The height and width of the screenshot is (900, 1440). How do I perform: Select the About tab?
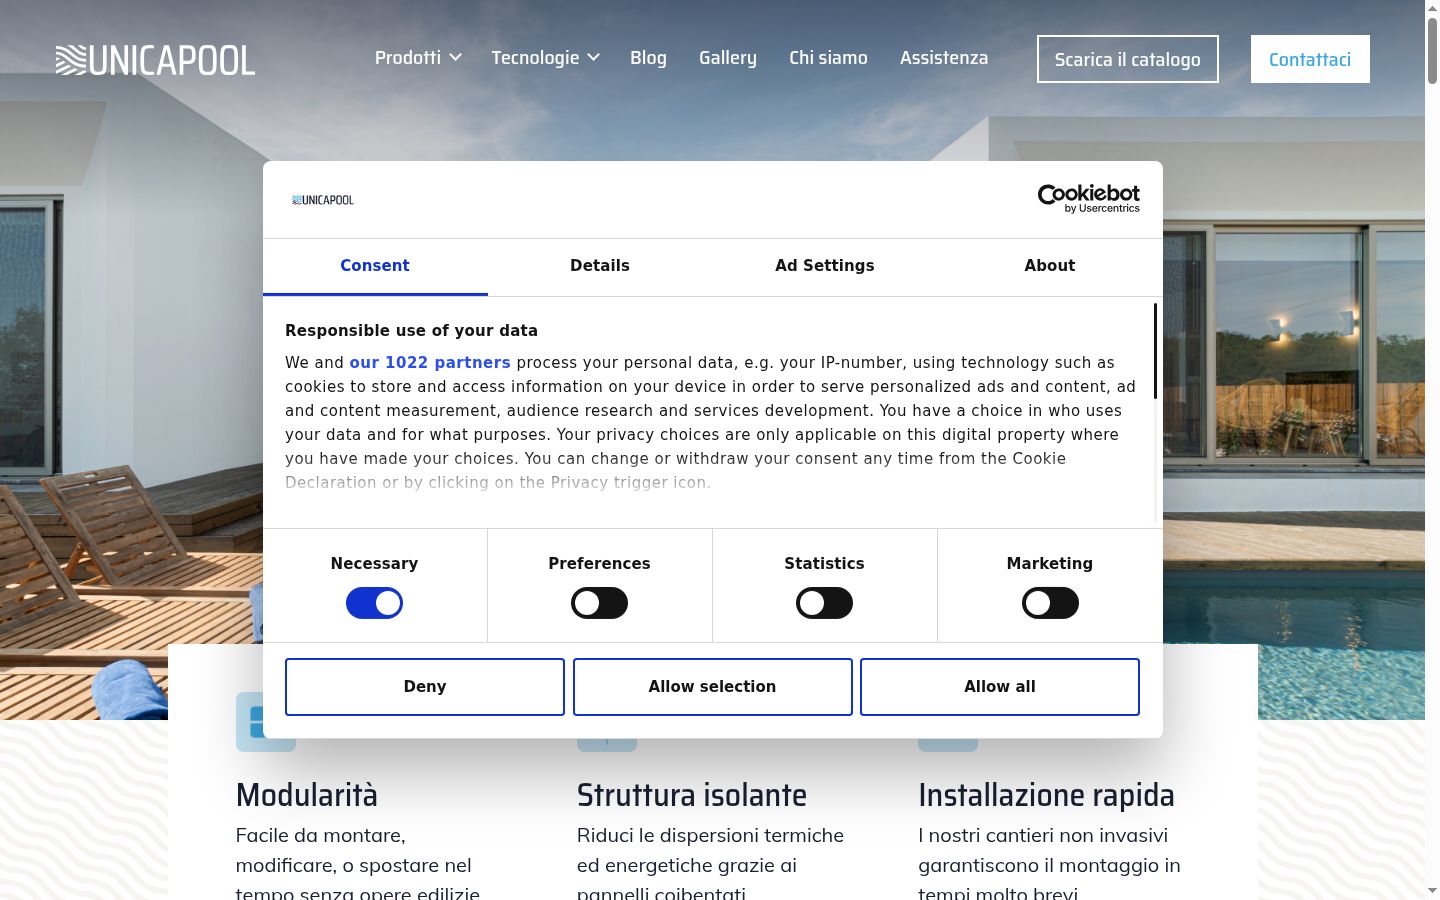point(1050,266)
